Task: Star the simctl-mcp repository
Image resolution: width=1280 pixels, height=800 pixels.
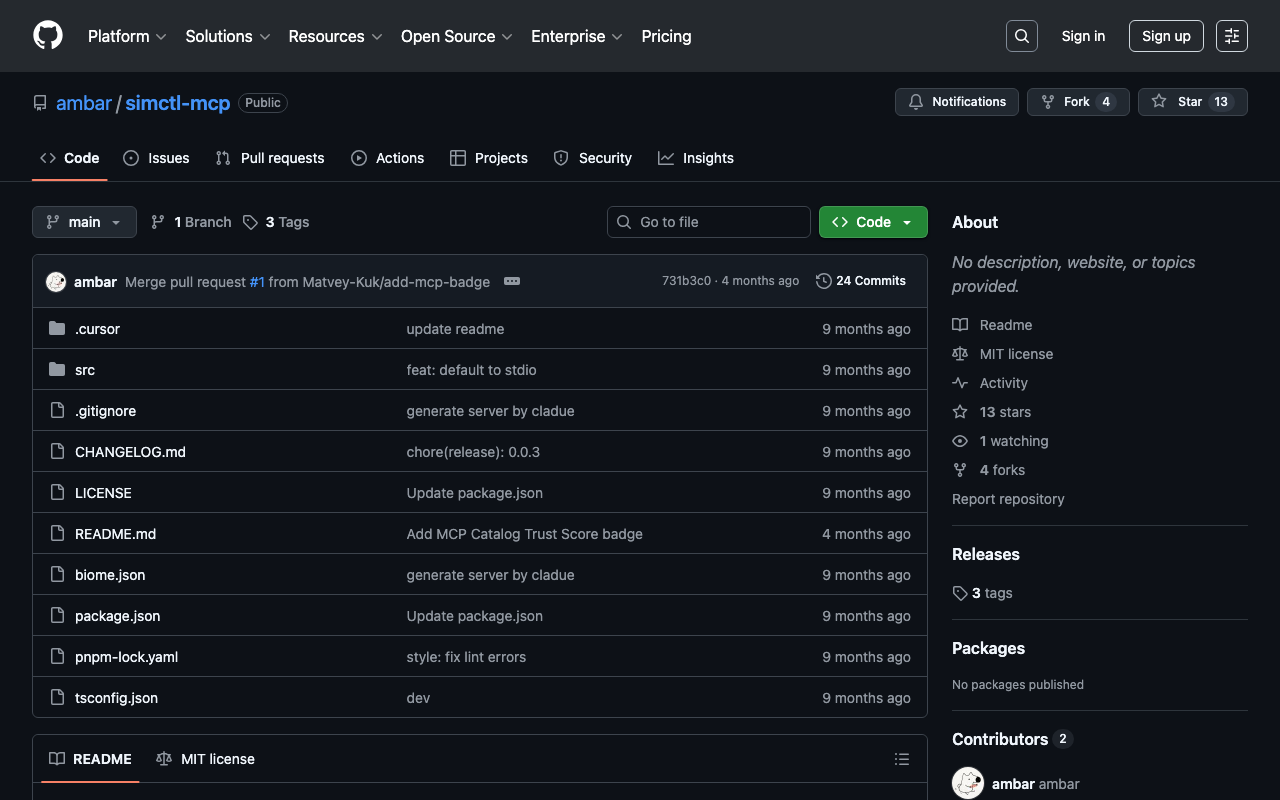Action: (1192, 102)
